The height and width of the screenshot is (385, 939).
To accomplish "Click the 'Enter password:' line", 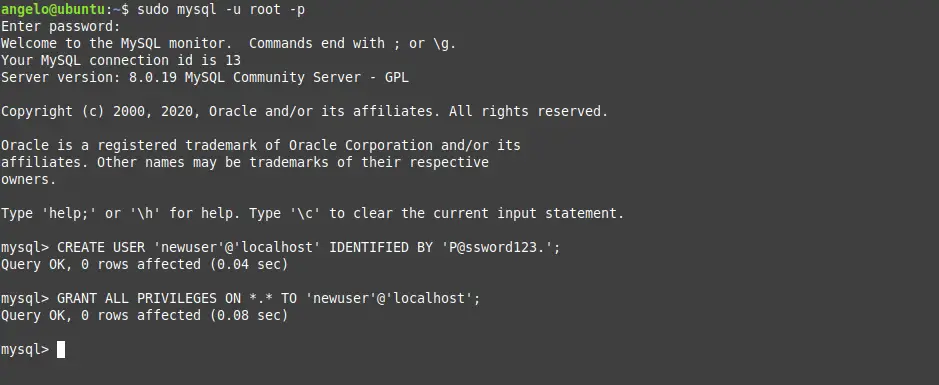I will pos(60,26).
